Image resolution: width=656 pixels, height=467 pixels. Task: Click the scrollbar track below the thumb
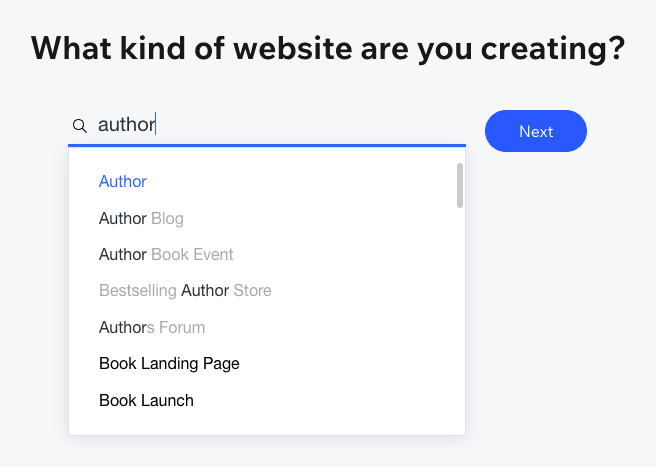pos(460,320)
